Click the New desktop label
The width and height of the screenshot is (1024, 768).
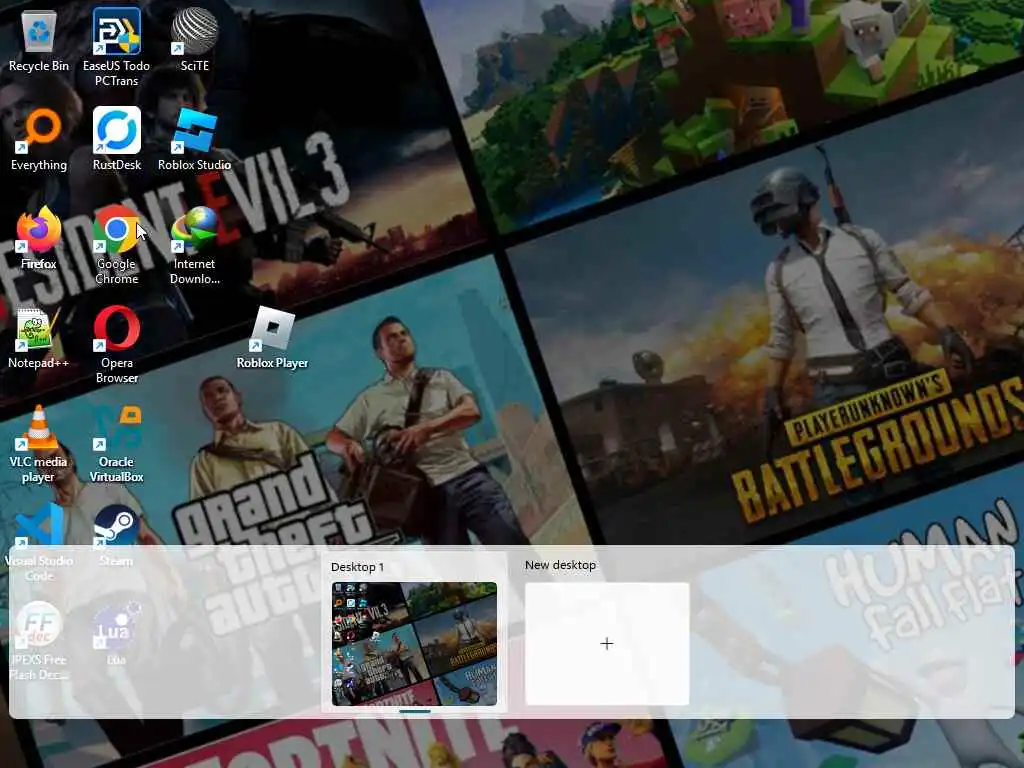(x=560, y=565)
